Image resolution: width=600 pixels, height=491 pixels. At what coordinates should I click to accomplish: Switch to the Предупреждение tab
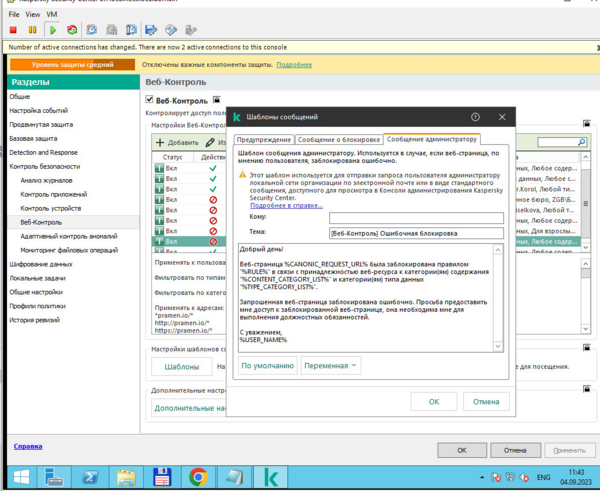coord(264,139)
